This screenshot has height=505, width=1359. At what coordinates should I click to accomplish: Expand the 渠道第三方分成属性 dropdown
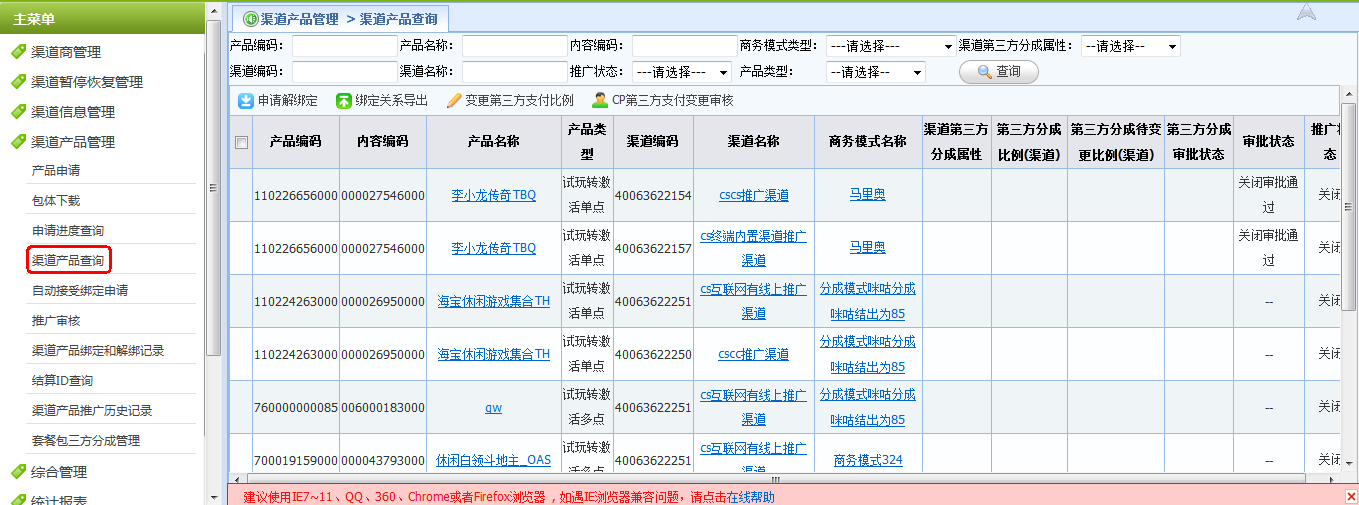(1130, 46)
